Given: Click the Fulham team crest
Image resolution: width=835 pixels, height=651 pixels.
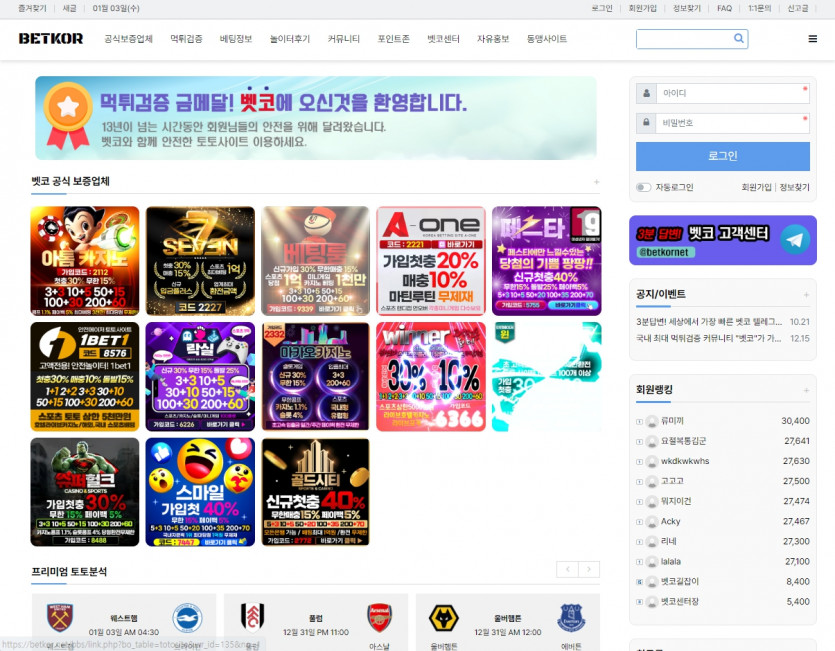Looking at the screenshot, I should tap(252, 617).
